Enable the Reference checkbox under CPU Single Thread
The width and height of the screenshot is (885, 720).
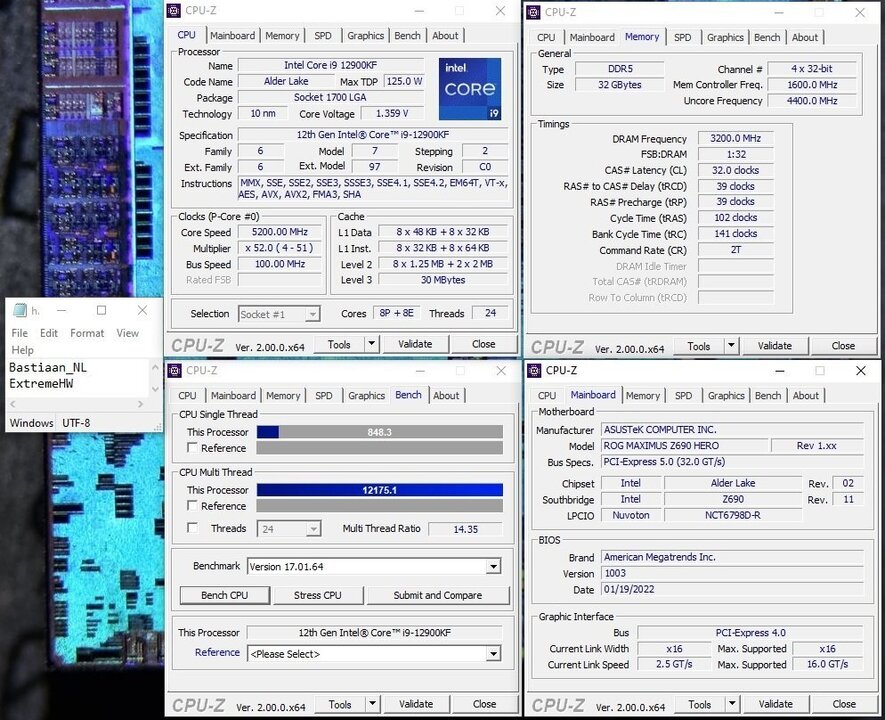pyautogui.click(x=193, y=448)
